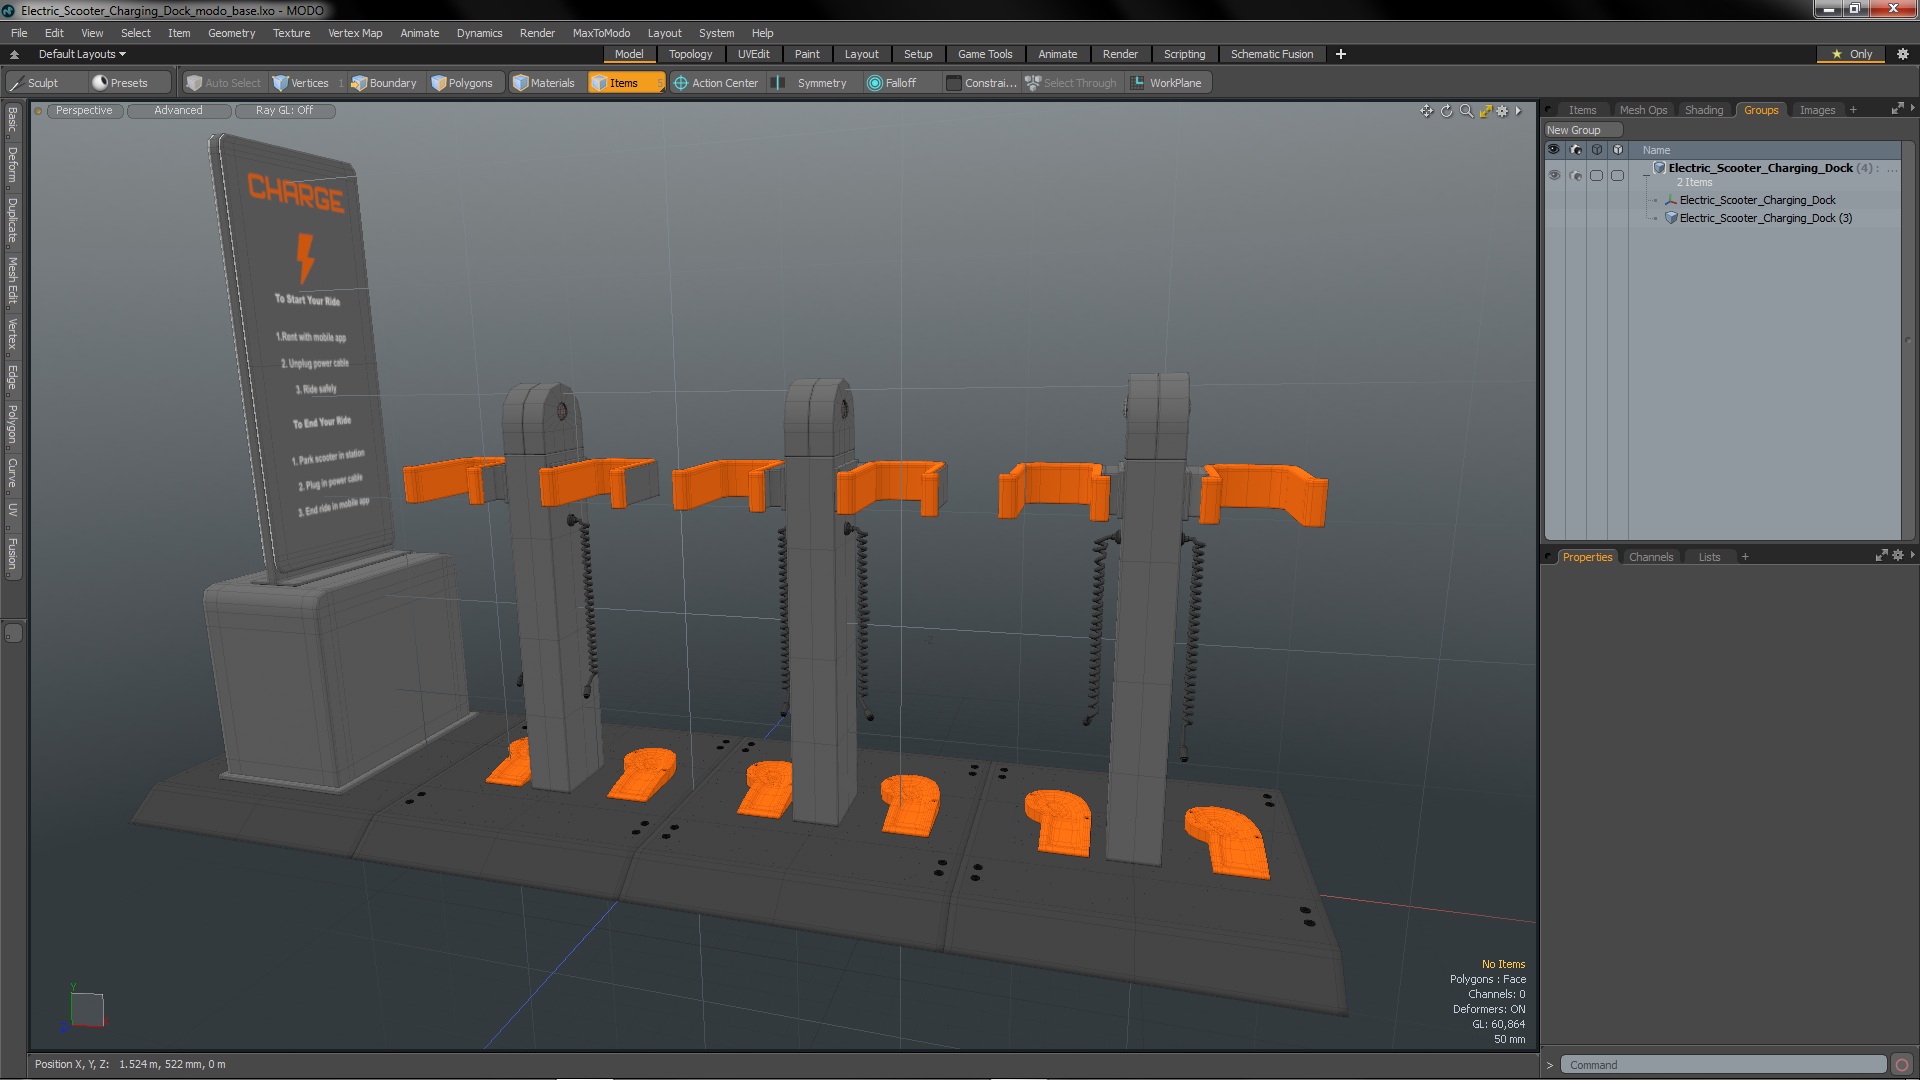1920x1080 pixels.
Task: Expand the Electric_Scooter_Charging_Dock group
Action: (1647, 169)
